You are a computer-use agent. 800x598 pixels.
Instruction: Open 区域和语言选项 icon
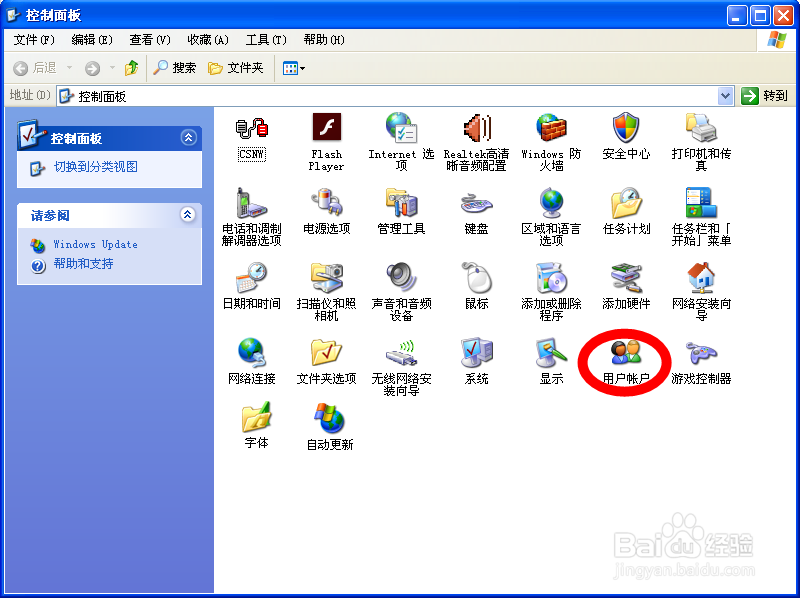(551, 203)
